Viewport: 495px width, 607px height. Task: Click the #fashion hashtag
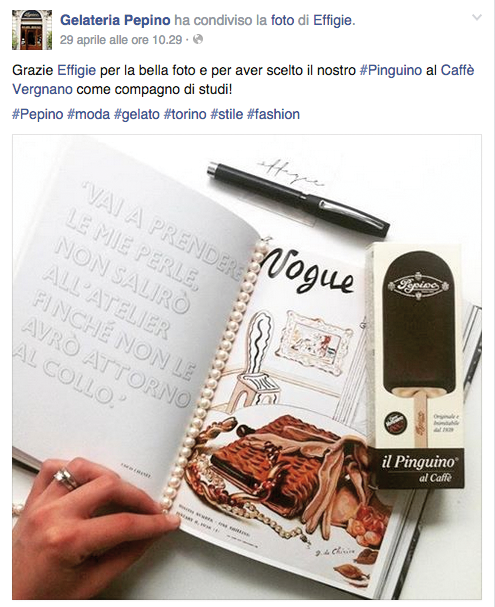coord(273,115)
